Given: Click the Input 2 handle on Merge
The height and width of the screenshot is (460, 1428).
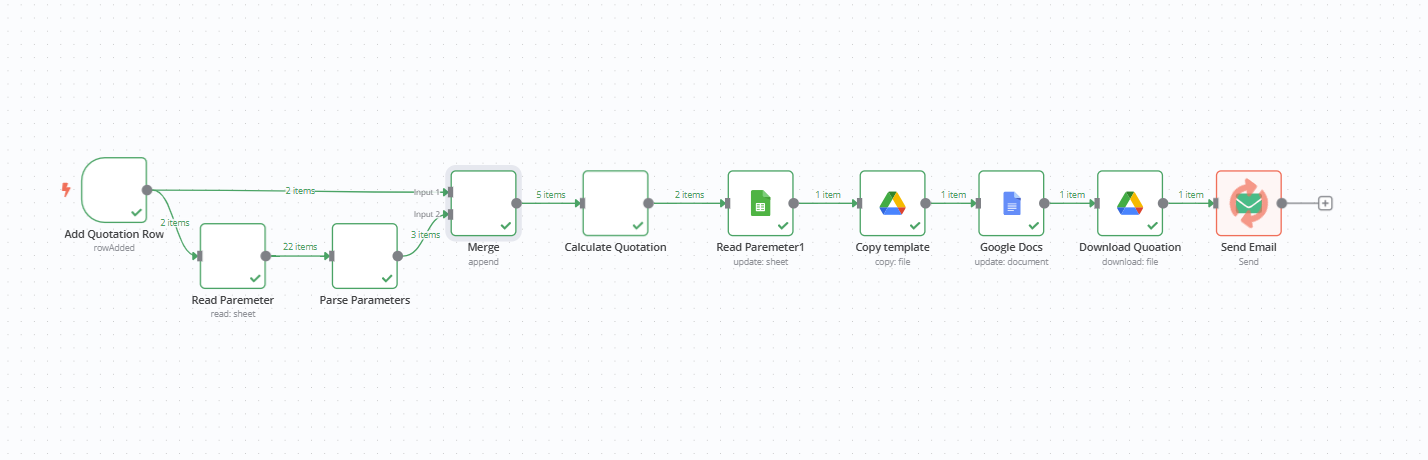Looking at the screenshot, I should pyautogui.click(x=450, y=214).
